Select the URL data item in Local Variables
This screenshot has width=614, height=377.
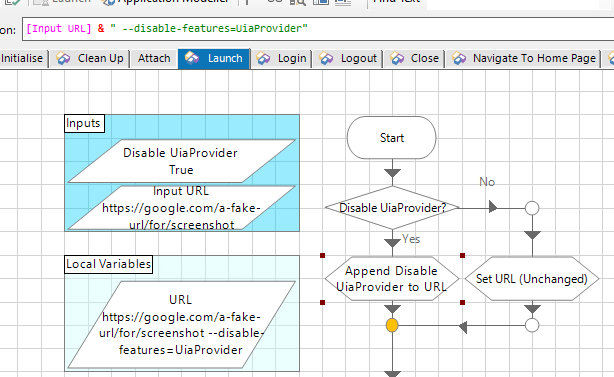point(181,325)
